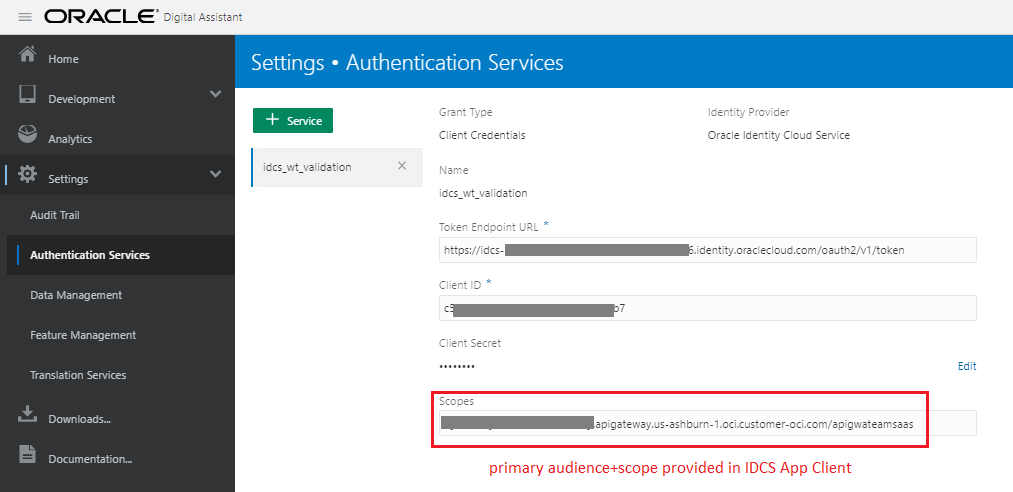
Task: Focus the Scopes input field
Action: coord(707,423)
